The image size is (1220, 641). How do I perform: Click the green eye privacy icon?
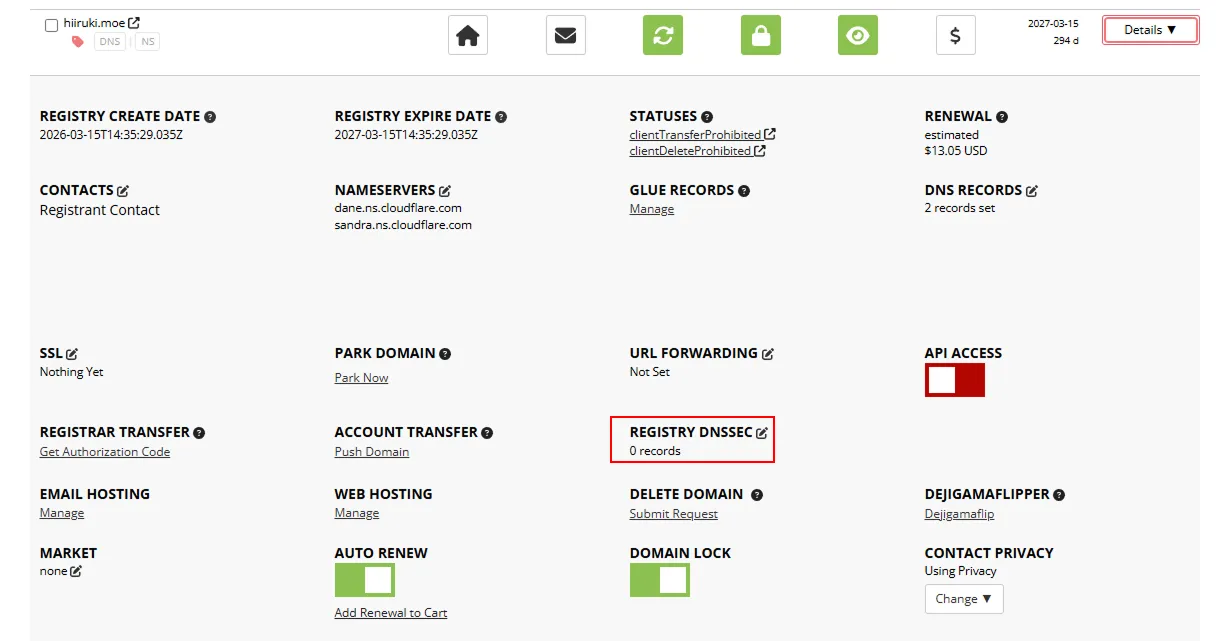857,35
